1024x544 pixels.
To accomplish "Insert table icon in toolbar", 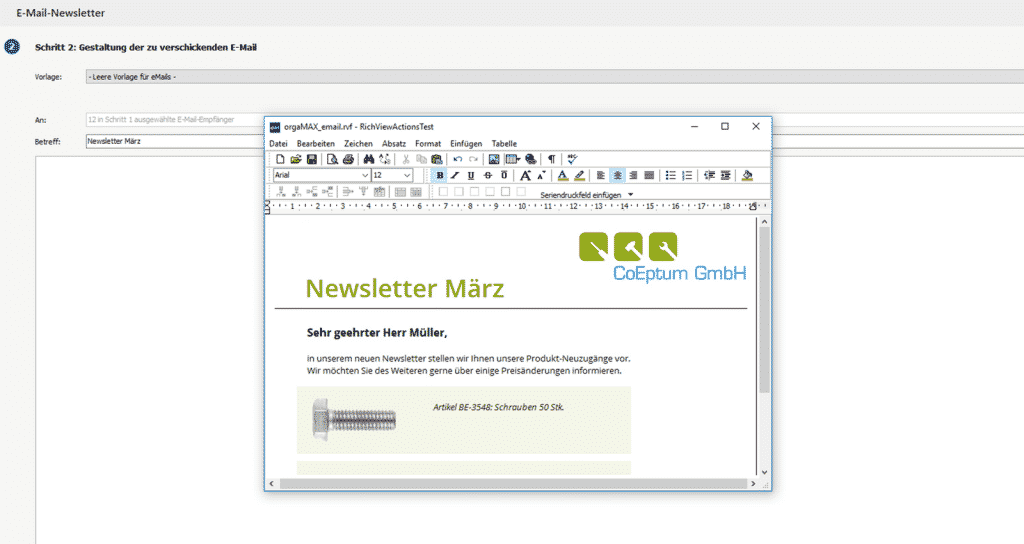I will point(513,159).
